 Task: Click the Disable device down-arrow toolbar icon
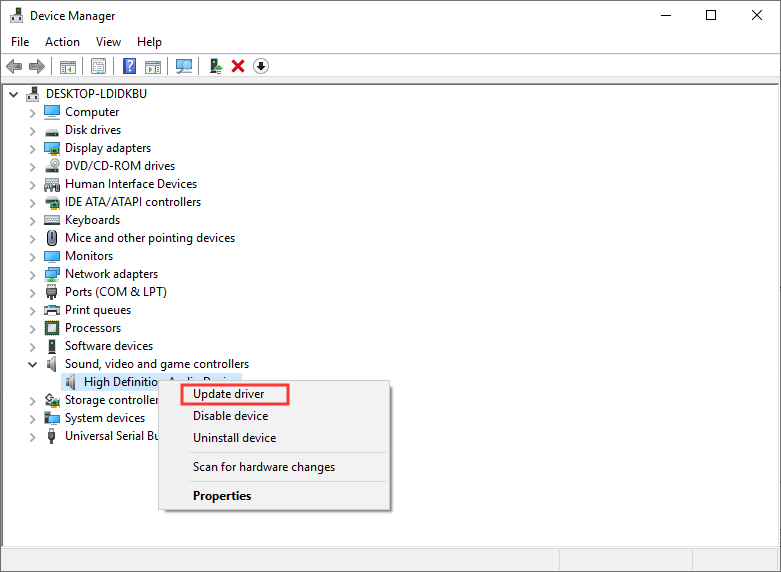click(x=260, y=66)
